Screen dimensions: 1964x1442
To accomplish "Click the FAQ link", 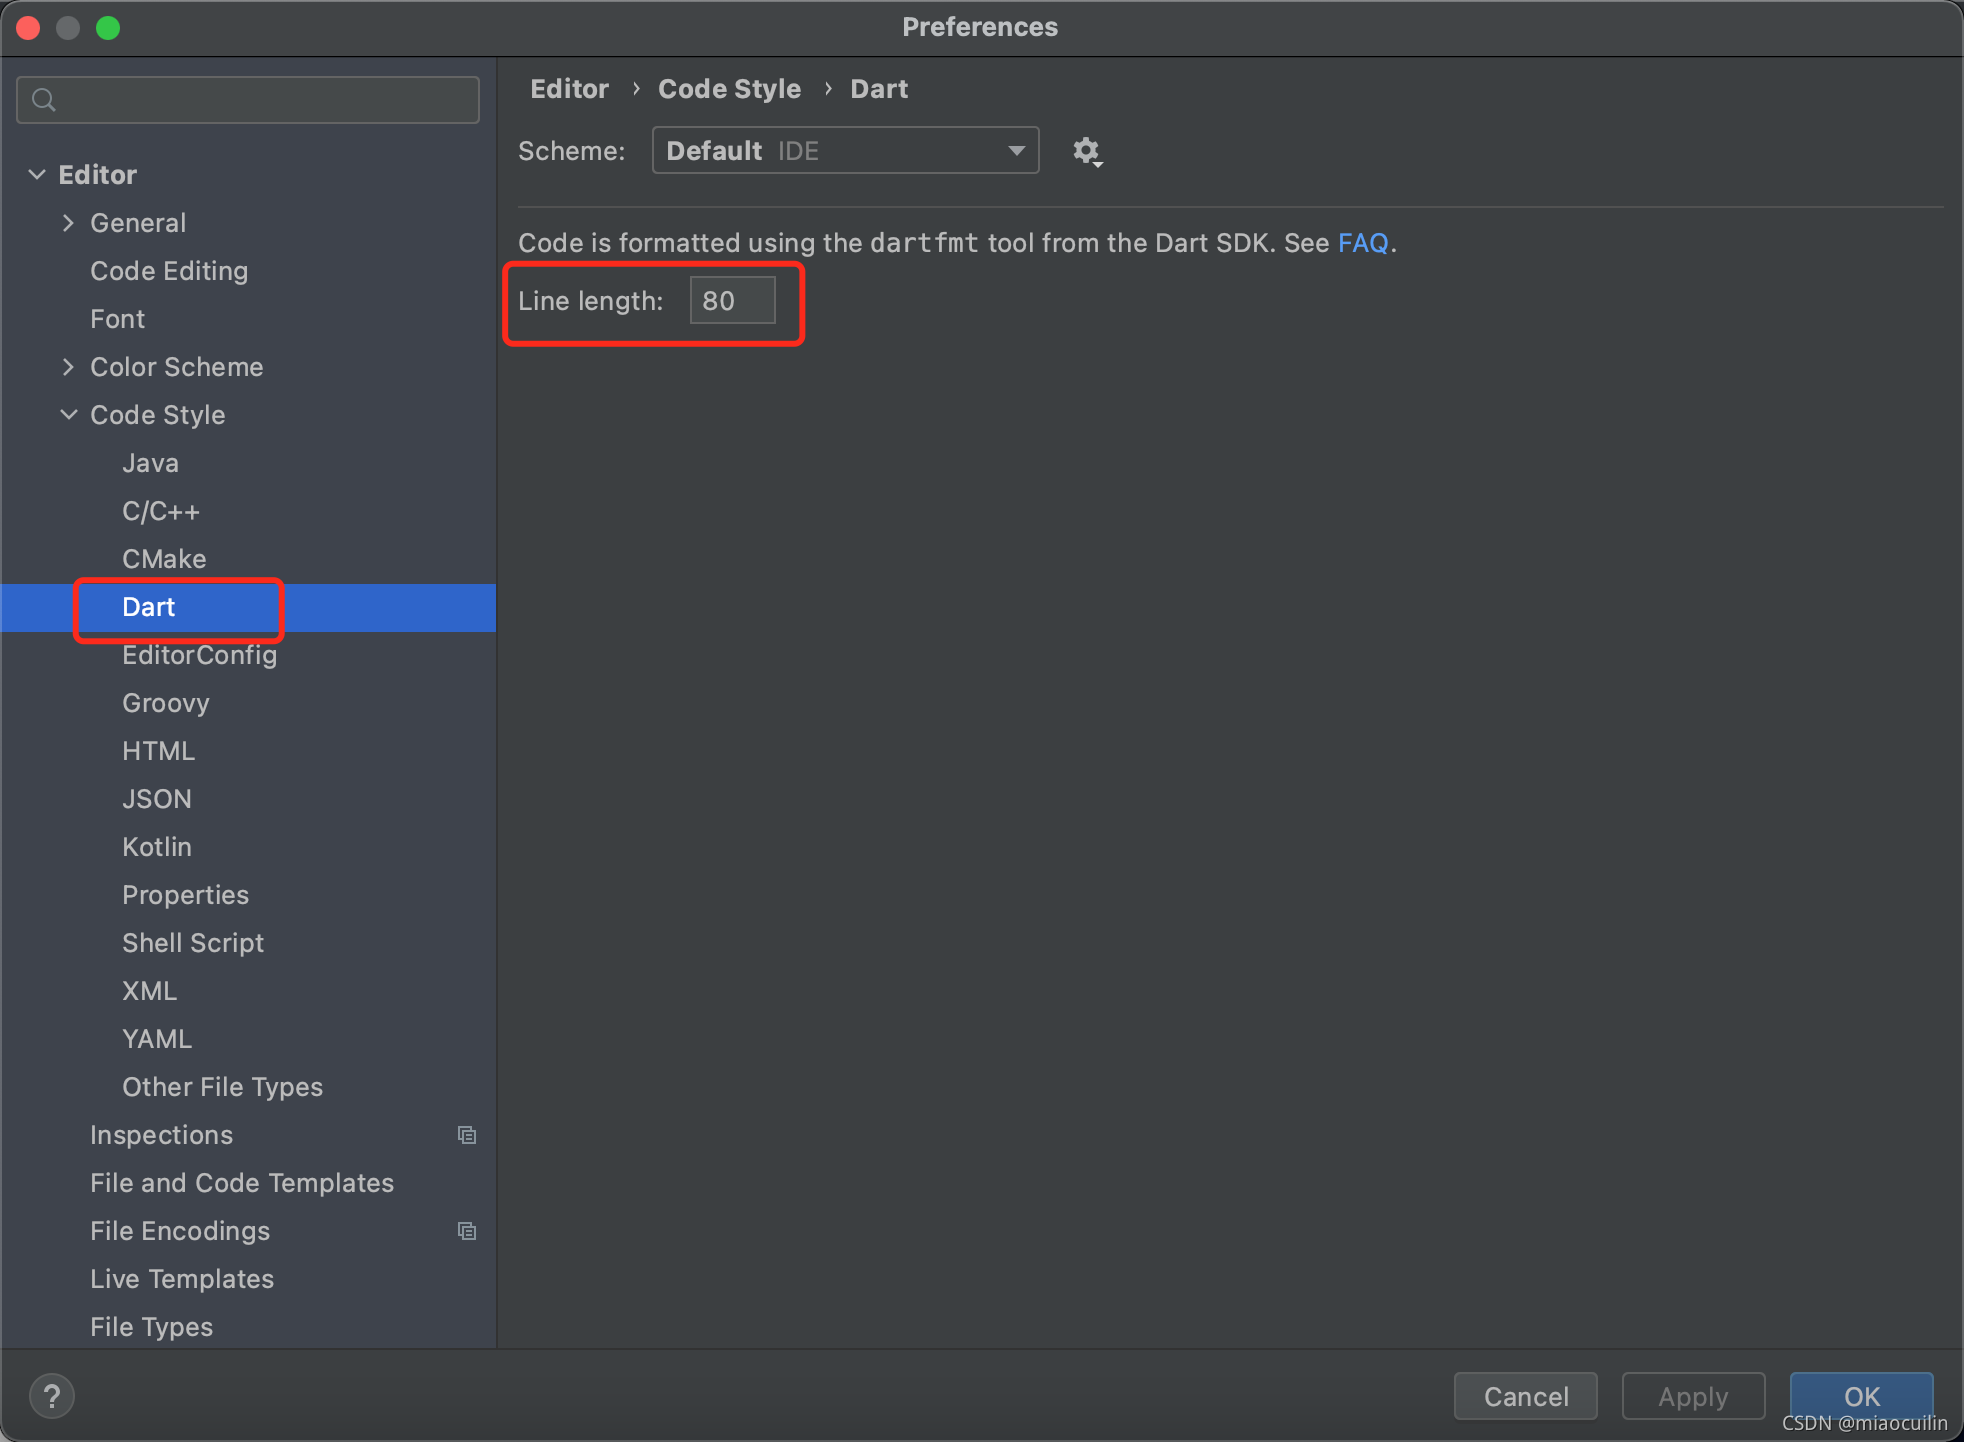I will click(x=1362, y=243).
